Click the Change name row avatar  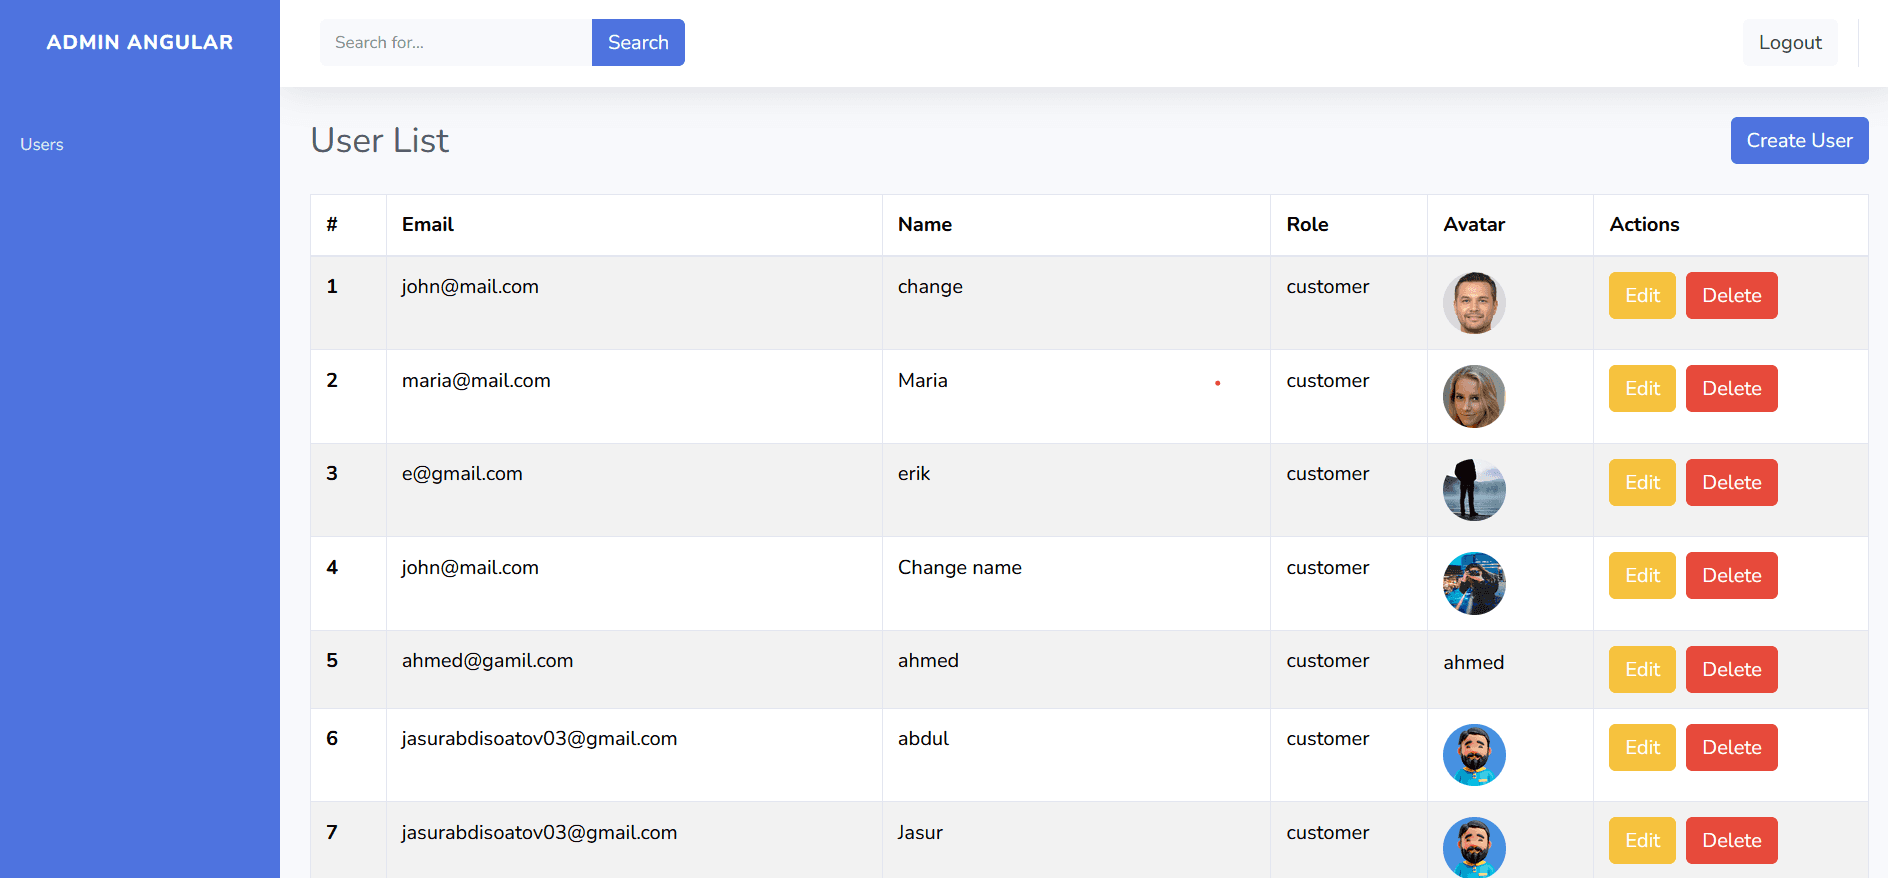(1474, 583)
